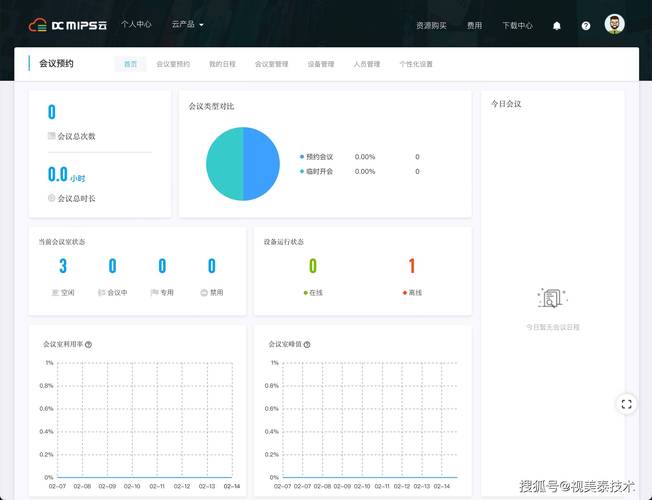Click the 会议预约 module title

pos(56,64)
